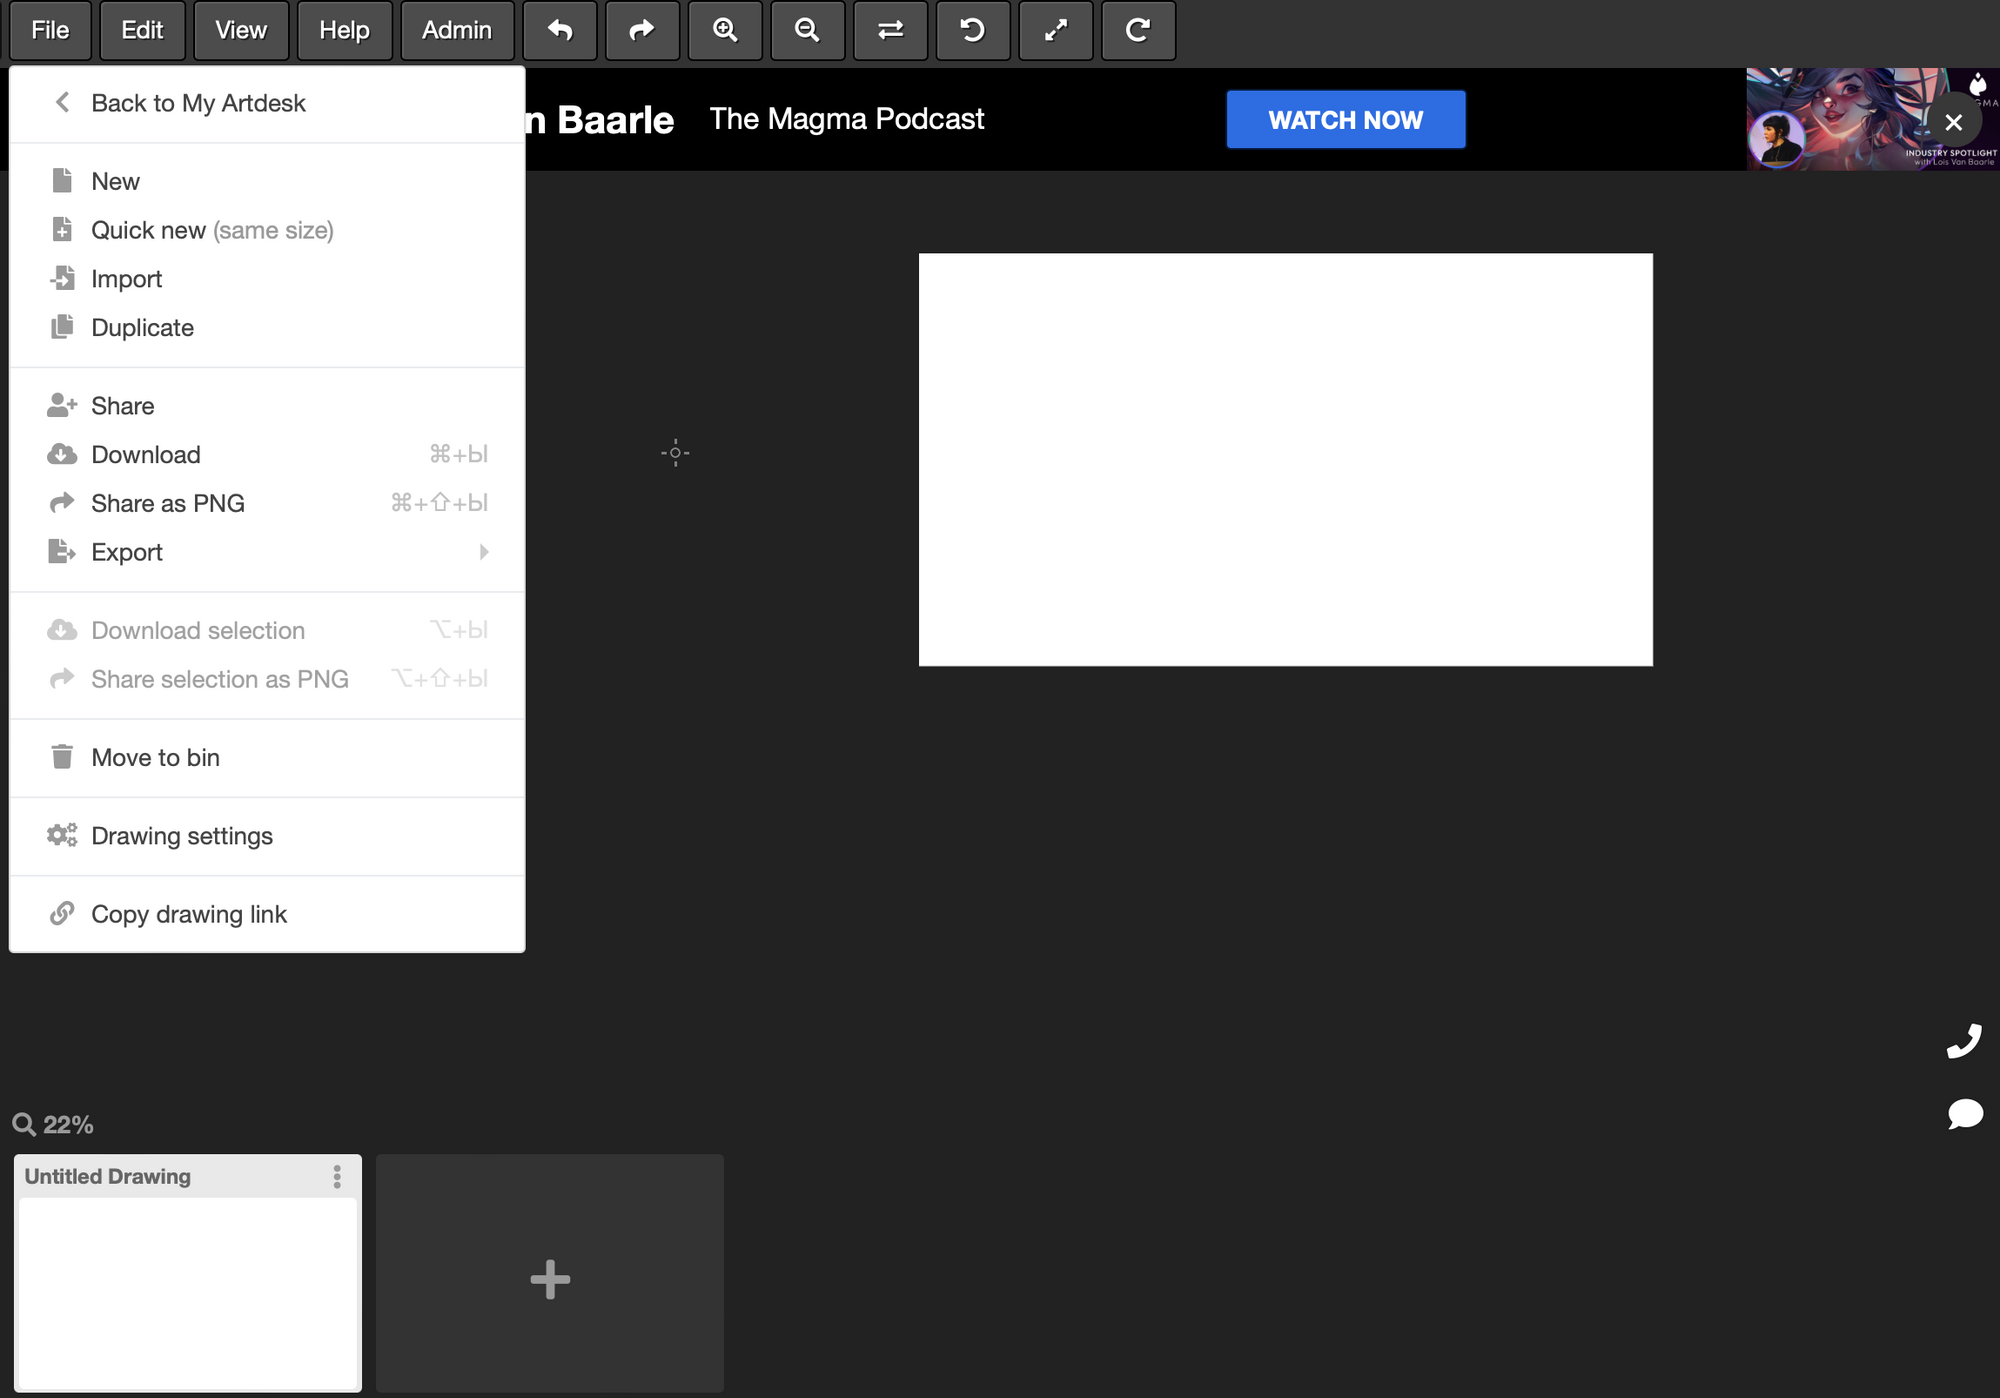2000x1398 pixels.
Task: Open Untitled Drawing three-dot options menu
Action: click(x=337, y=1176)
